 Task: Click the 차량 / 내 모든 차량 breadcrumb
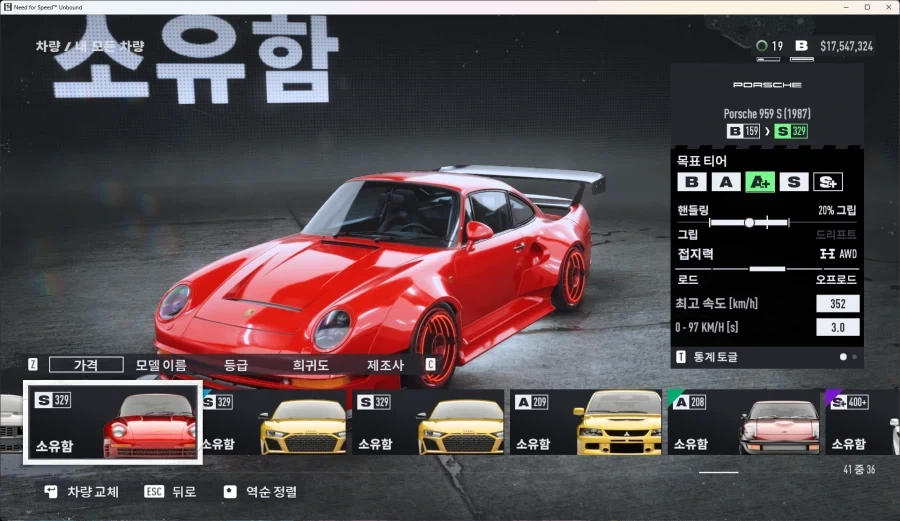click(x=90, y=46)
